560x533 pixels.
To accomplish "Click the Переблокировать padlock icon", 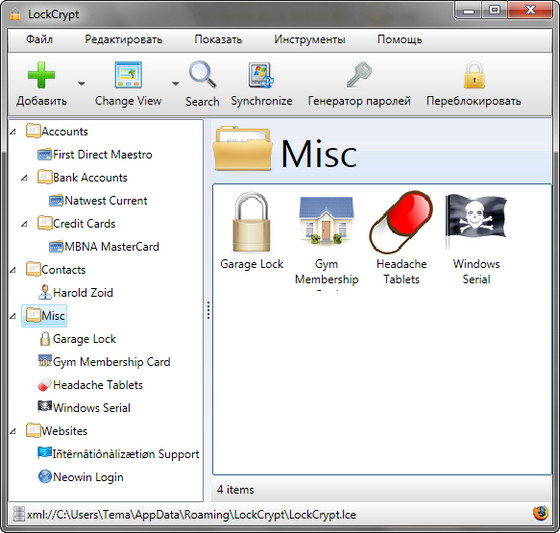I will [x=474, y=75].
